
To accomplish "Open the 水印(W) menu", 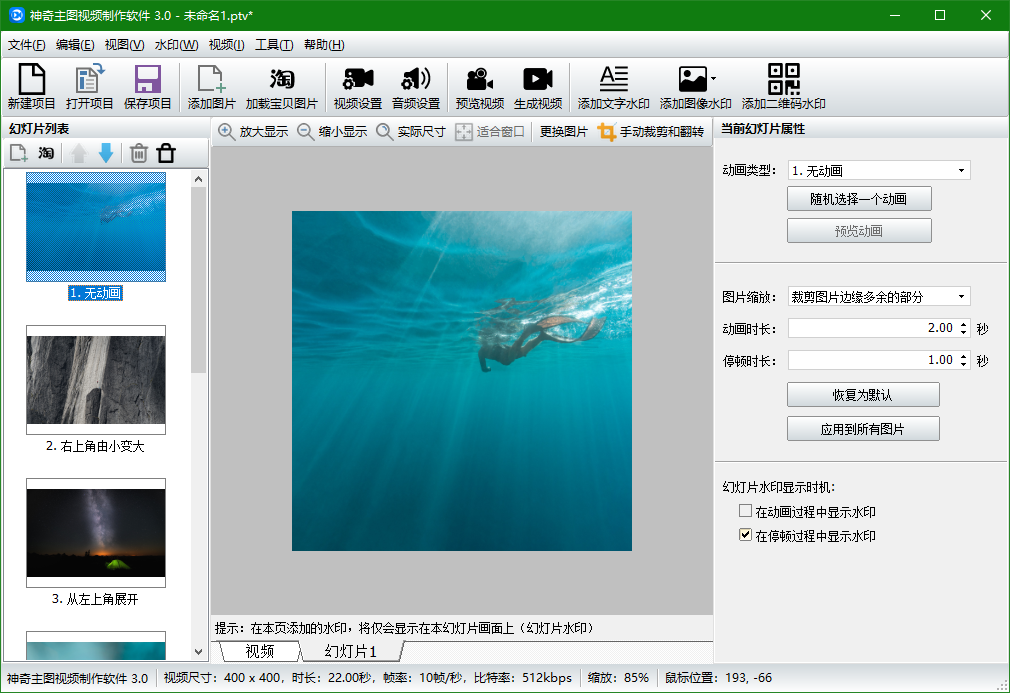I will click(x=176, y=45).
